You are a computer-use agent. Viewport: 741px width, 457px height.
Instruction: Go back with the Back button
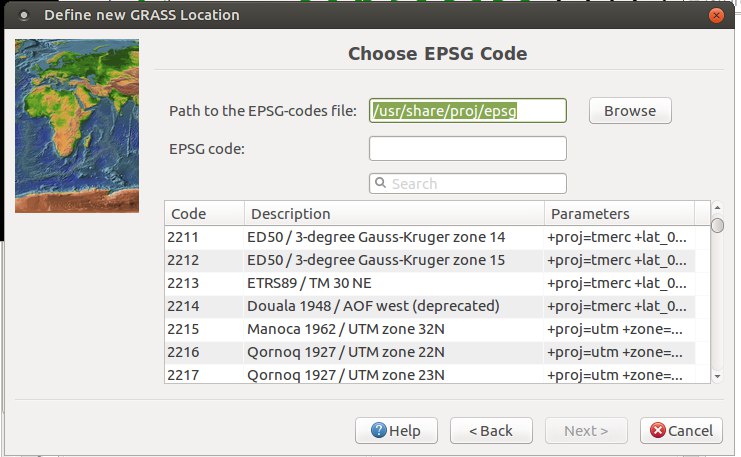[x=491, y=431]
